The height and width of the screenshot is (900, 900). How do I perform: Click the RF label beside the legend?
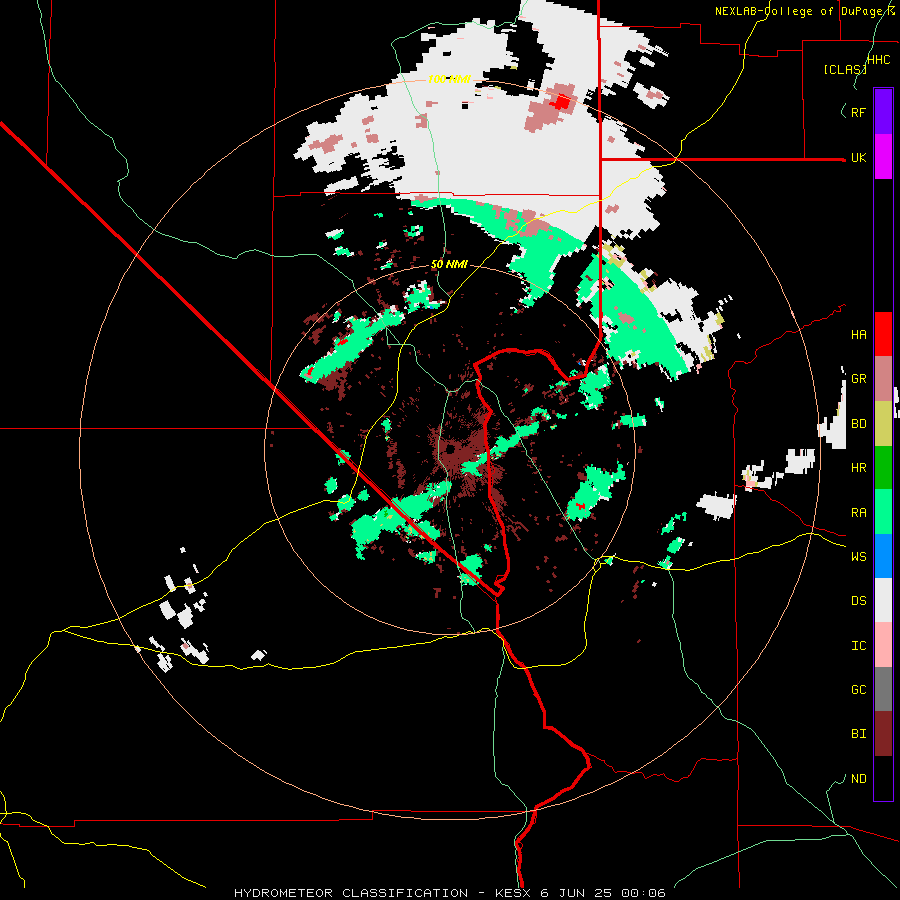[x=858, y=112]
